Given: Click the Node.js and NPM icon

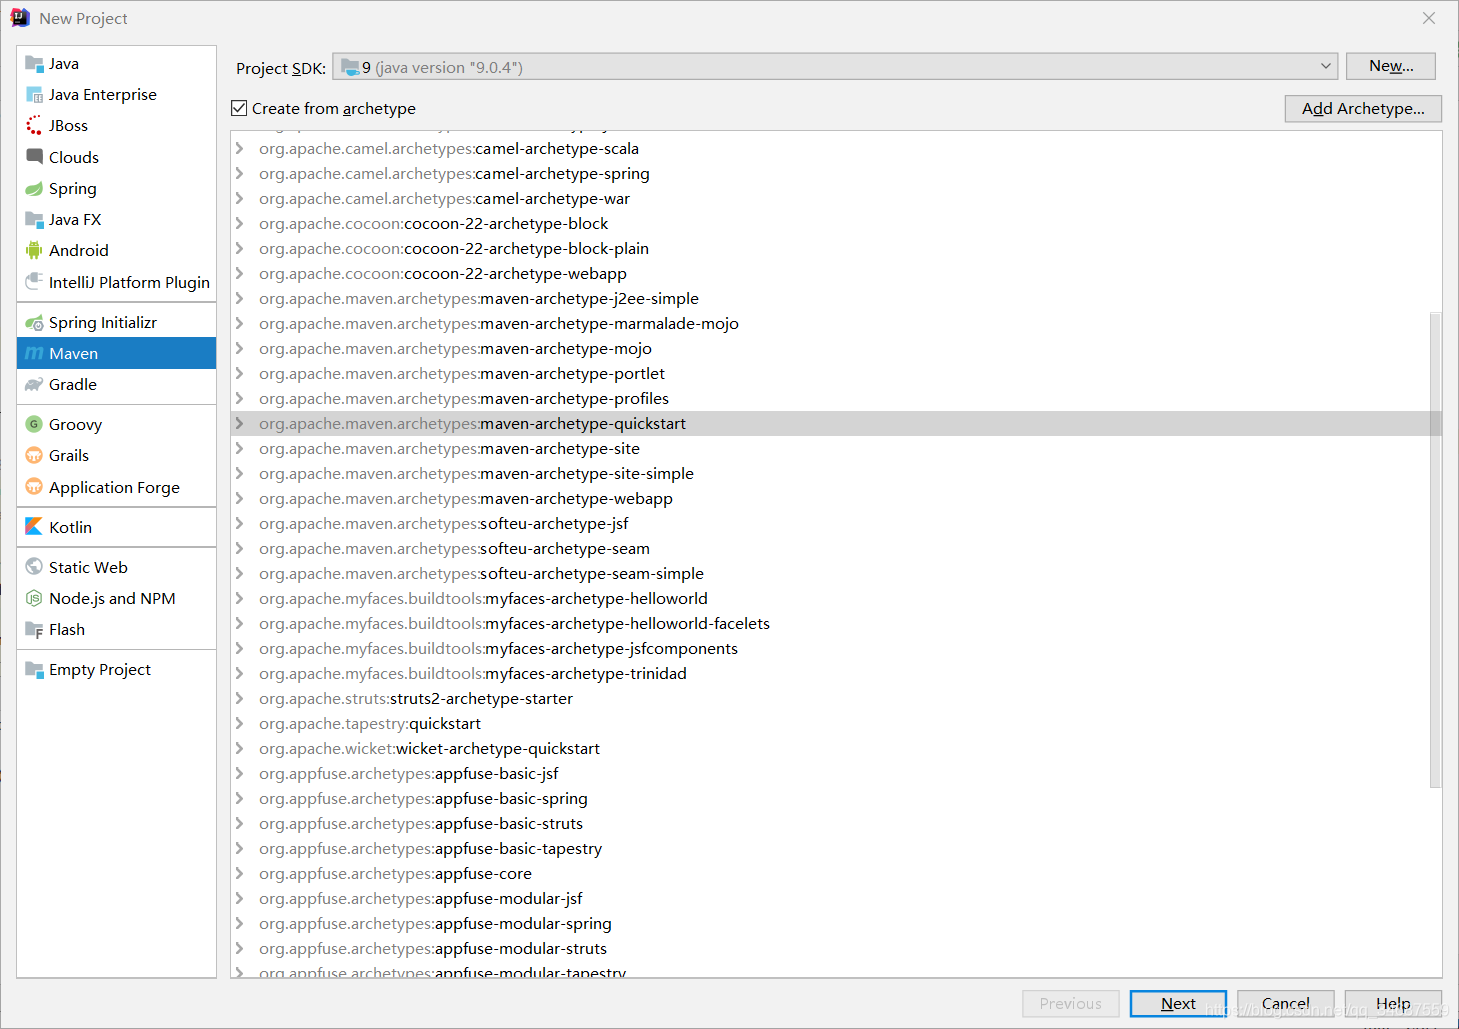Looking at the screenshot, I should click(x=34, y=598).
